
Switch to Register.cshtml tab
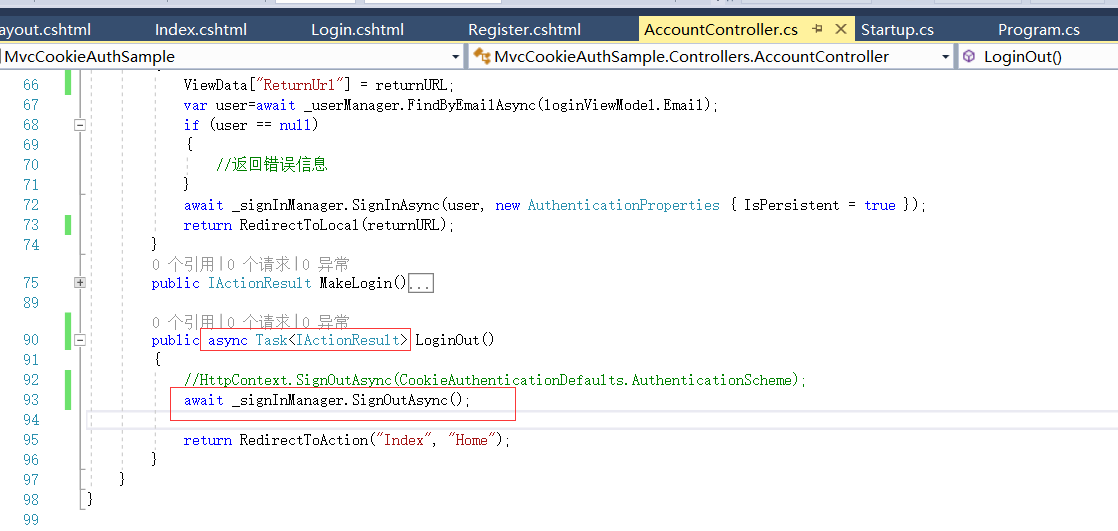[x=524, y=30]
